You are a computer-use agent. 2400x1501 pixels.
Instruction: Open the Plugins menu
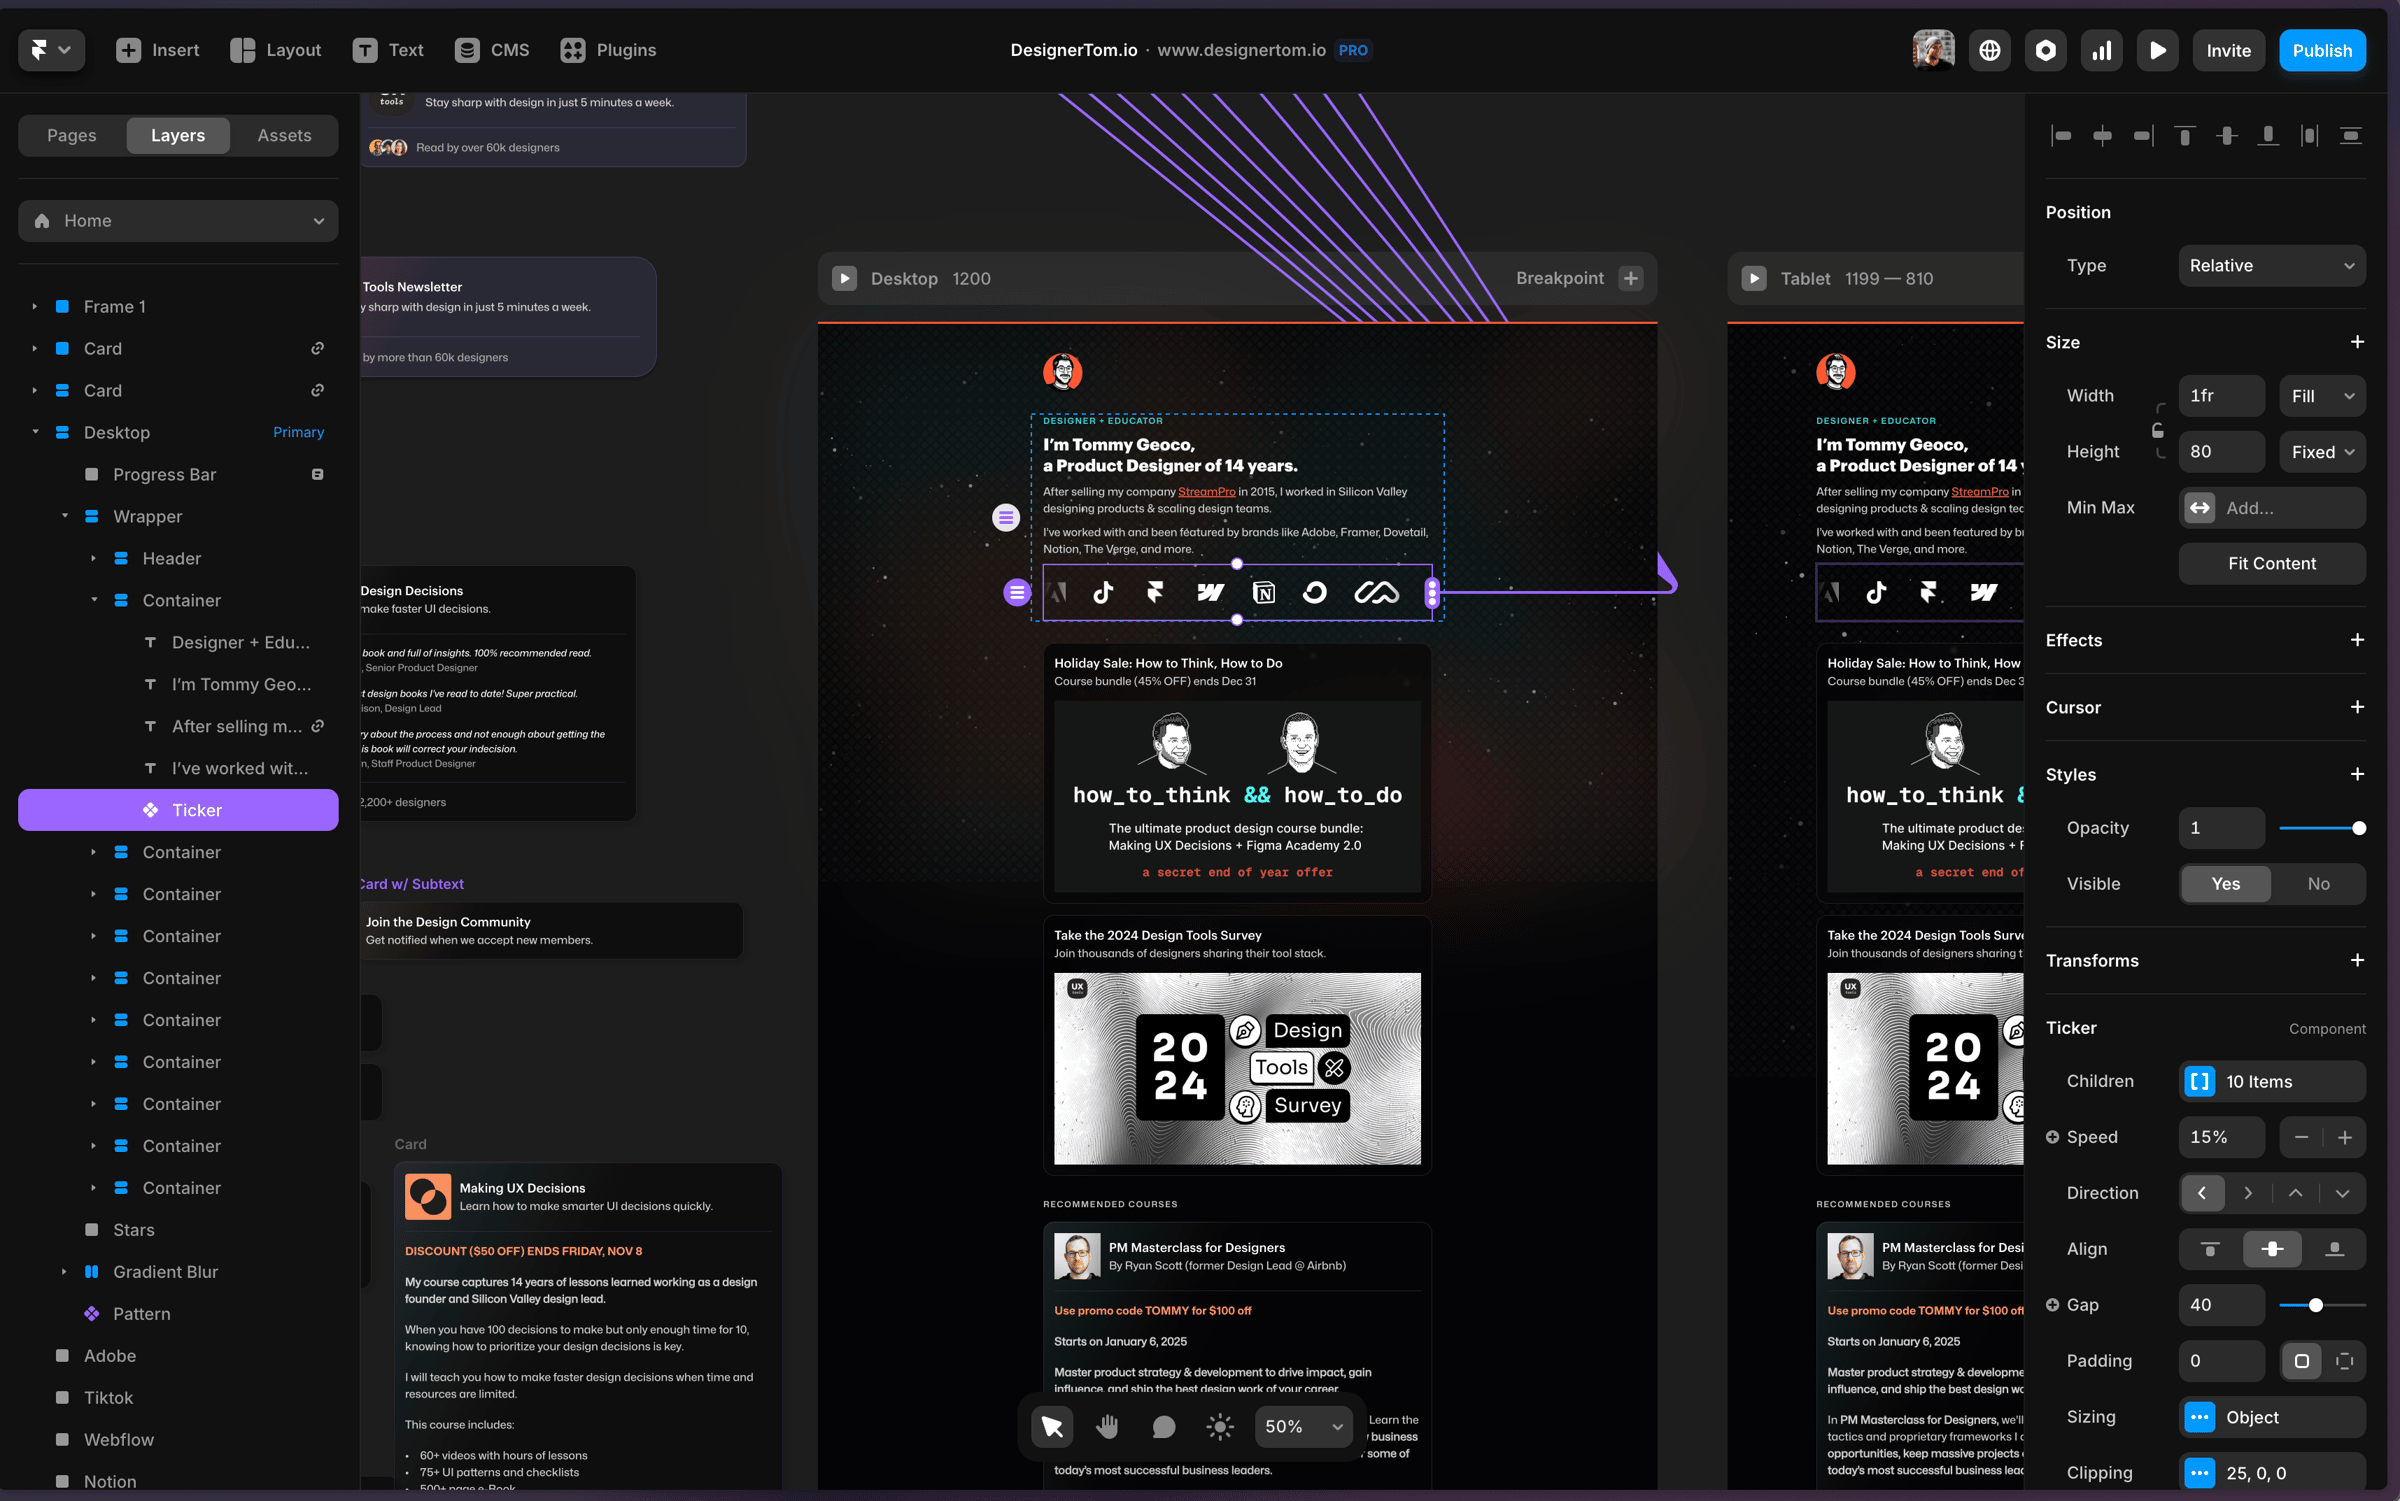(608, 50)
